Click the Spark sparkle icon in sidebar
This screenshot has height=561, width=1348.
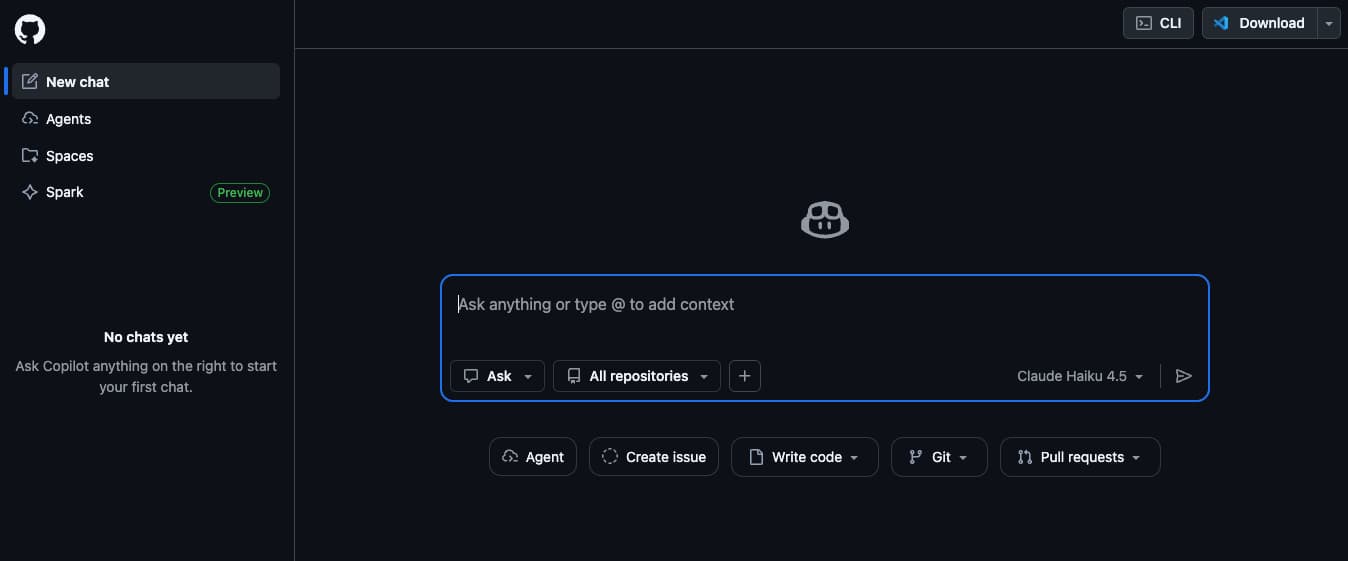click(30, 192)
